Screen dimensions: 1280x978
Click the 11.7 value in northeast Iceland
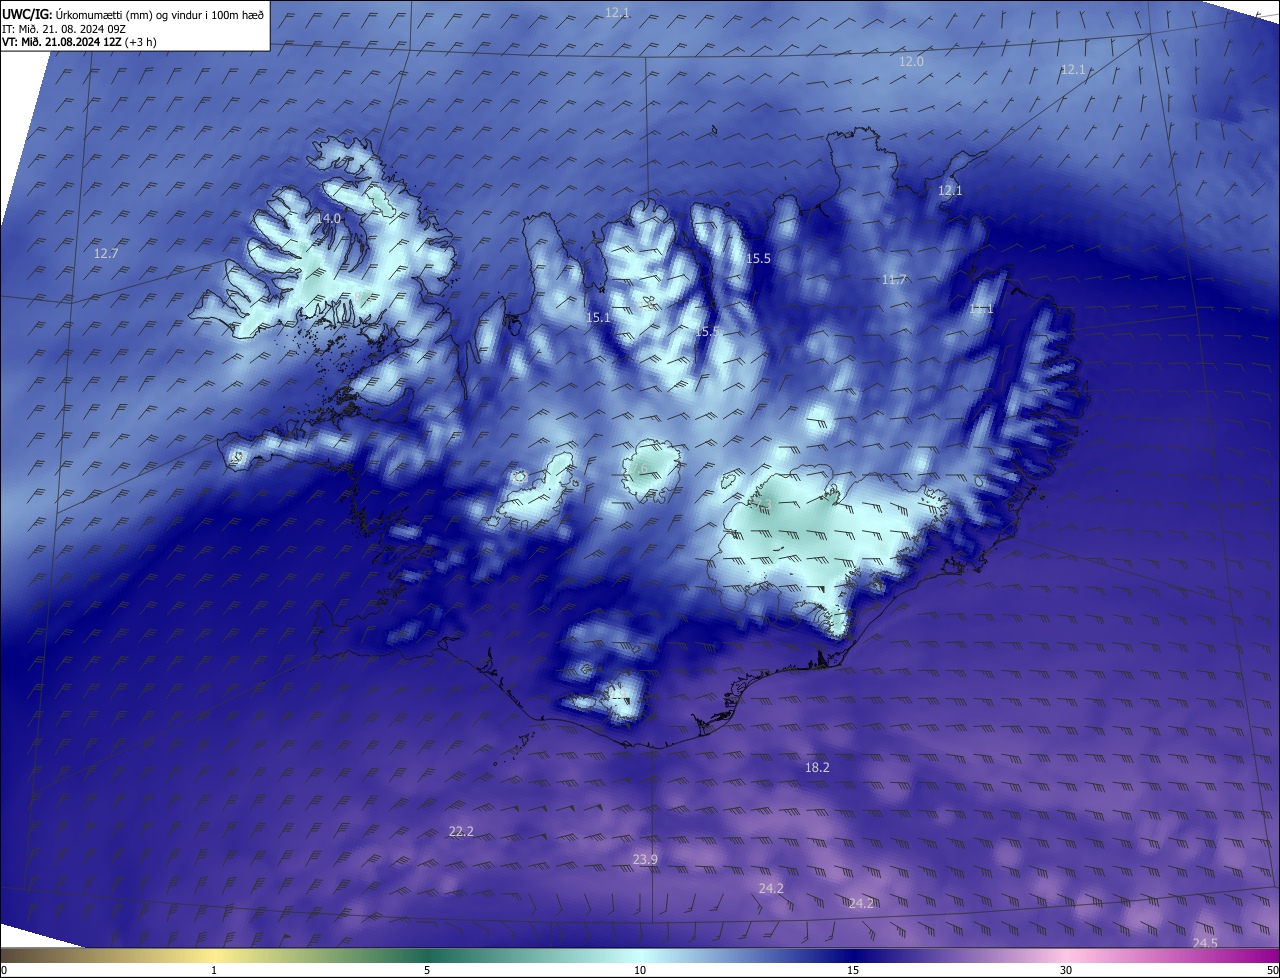tap(894, 279)
